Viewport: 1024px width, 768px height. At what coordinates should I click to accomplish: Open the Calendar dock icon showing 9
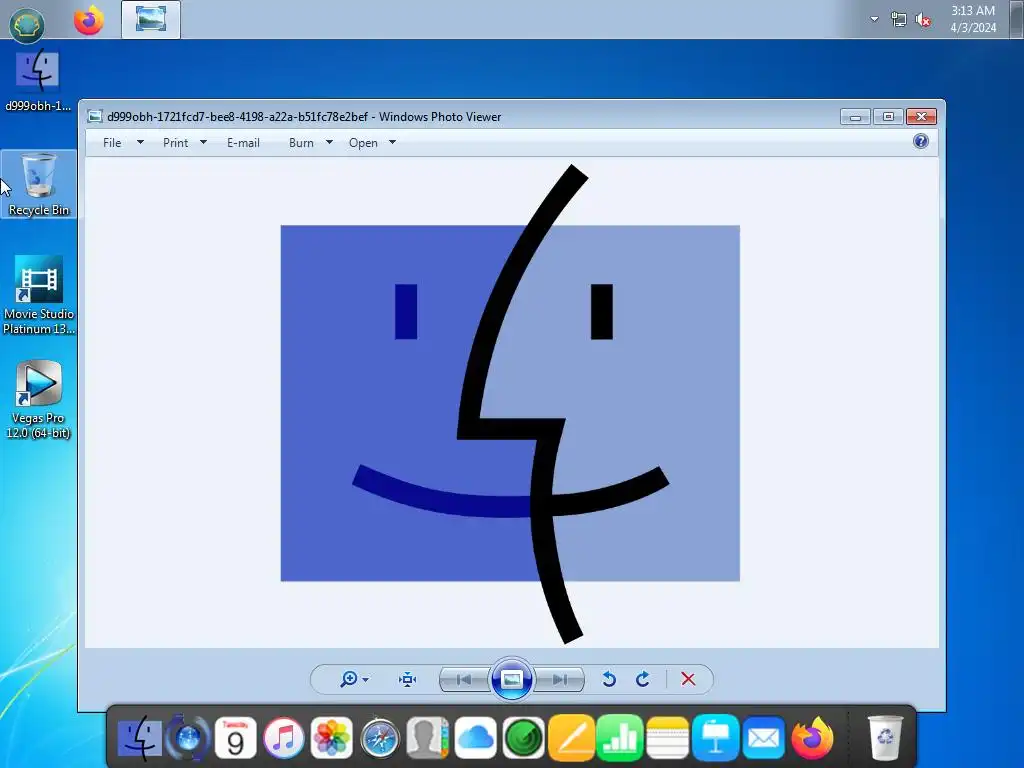(x=235, y=738)
